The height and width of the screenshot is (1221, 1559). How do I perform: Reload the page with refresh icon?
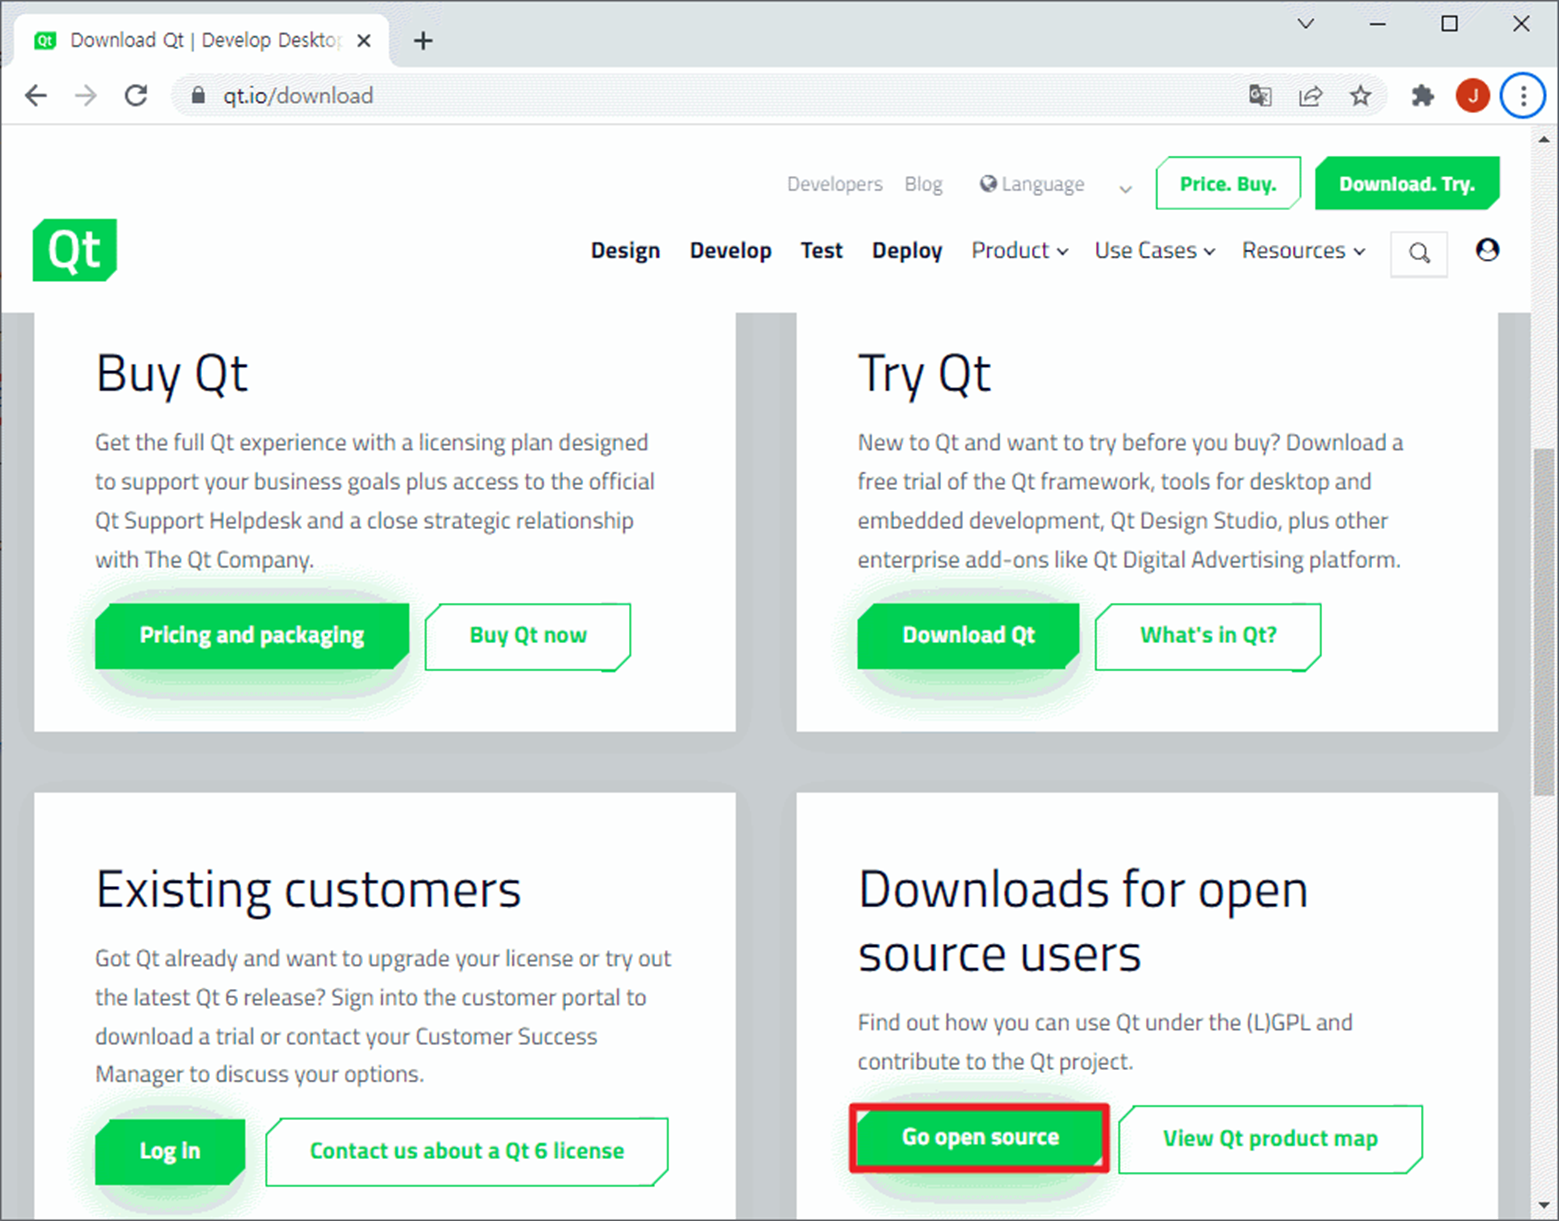pyautogui.click(x=136, y=96)
